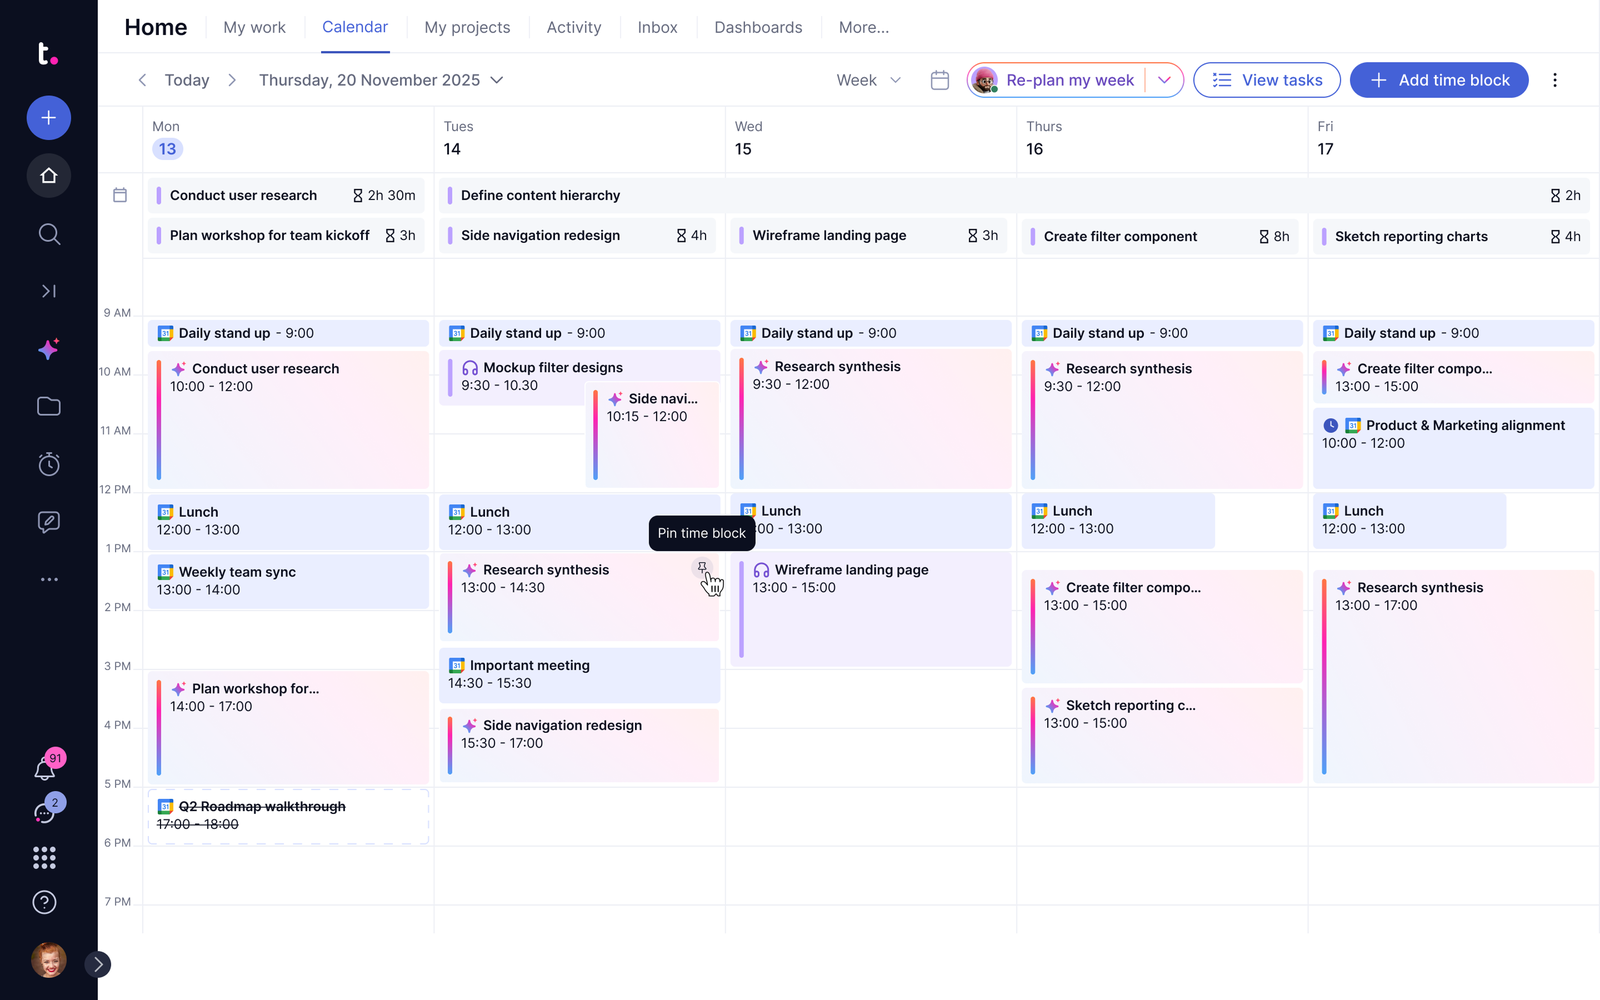Image resolution: width=1600 pixels, height=1000 pixels.
Task: Click the blue plus create button in sidebar
Action: (x=48, y=118)
